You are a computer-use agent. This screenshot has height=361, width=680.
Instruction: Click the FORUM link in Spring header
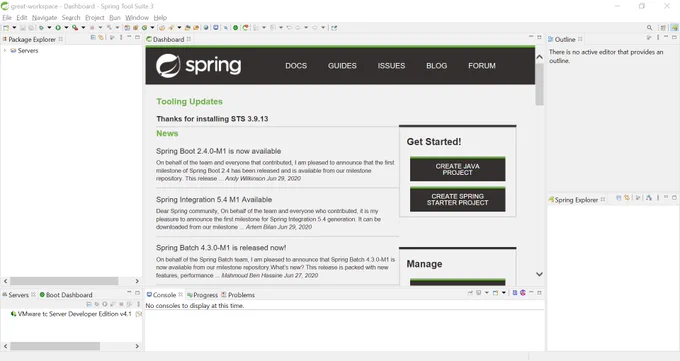coord(482,66)
